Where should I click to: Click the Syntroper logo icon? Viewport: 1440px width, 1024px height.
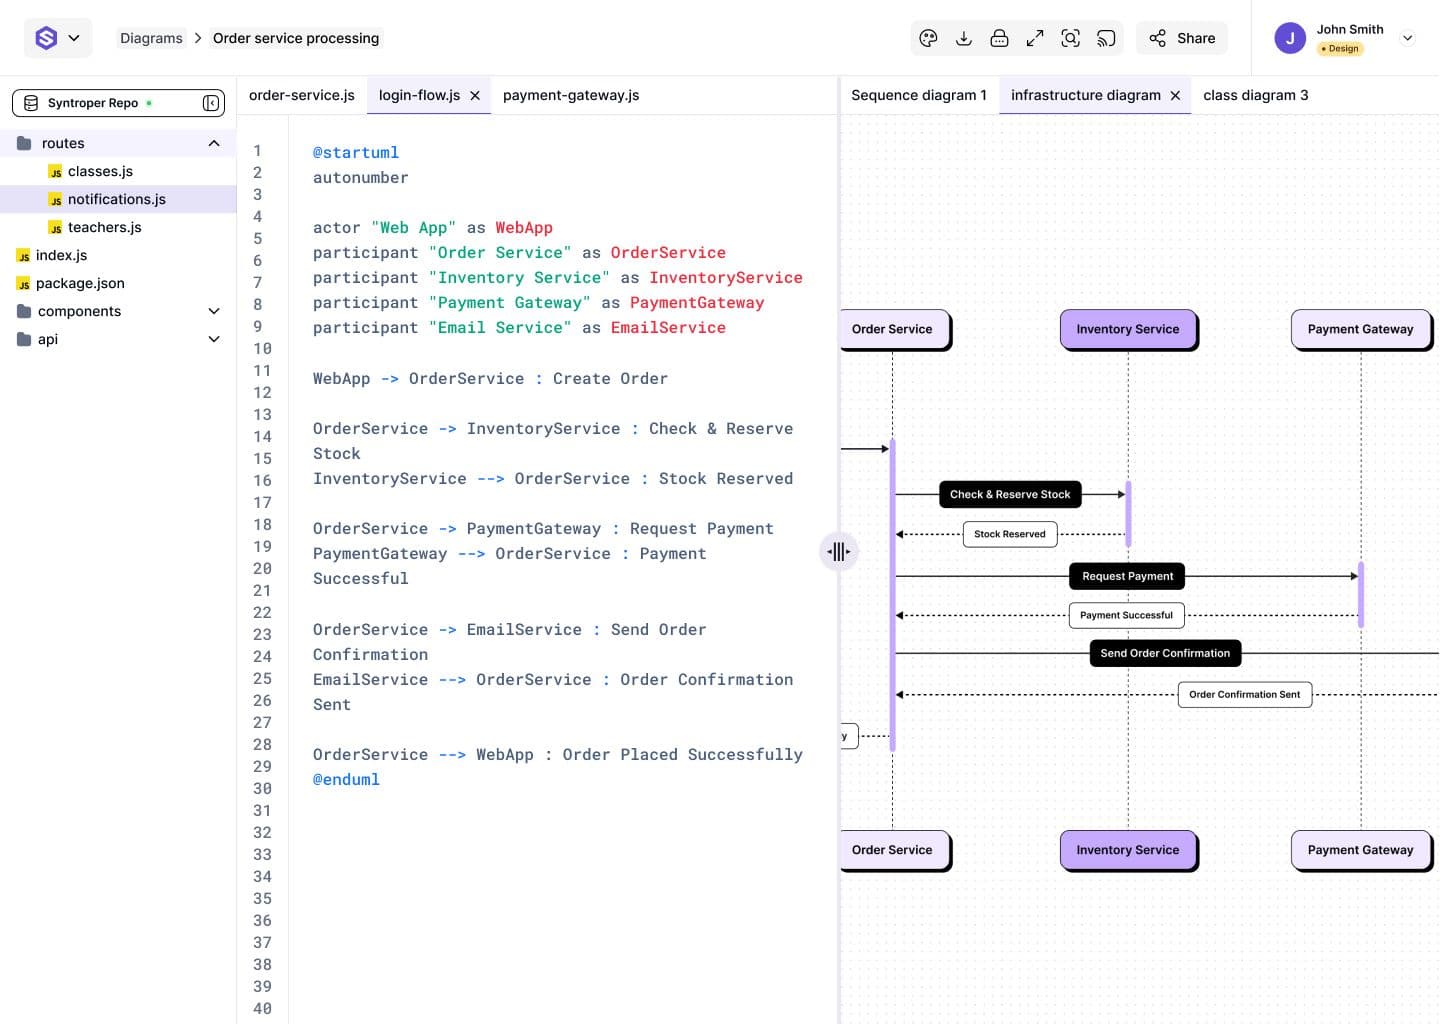click(x=46, y=38)
